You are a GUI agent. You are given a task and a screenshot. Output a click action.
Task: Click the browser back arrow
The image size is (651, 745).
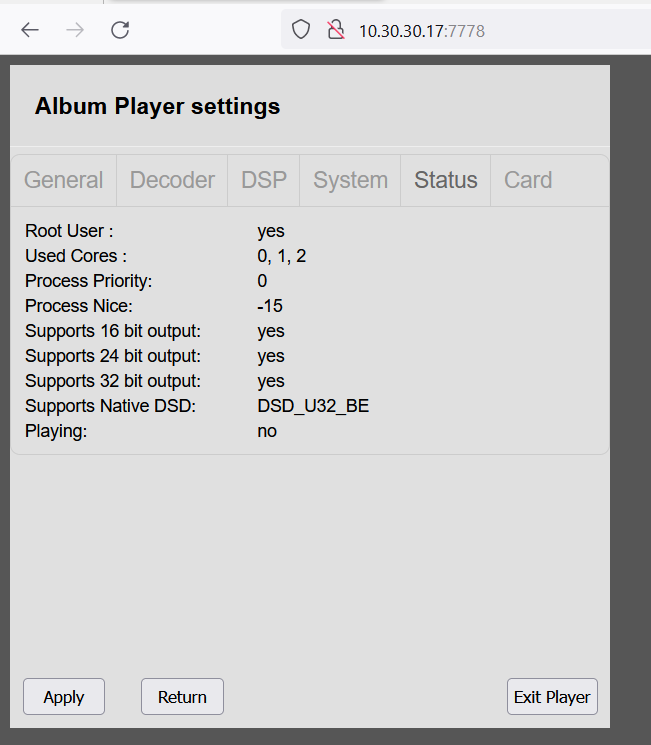pos(30,30)
